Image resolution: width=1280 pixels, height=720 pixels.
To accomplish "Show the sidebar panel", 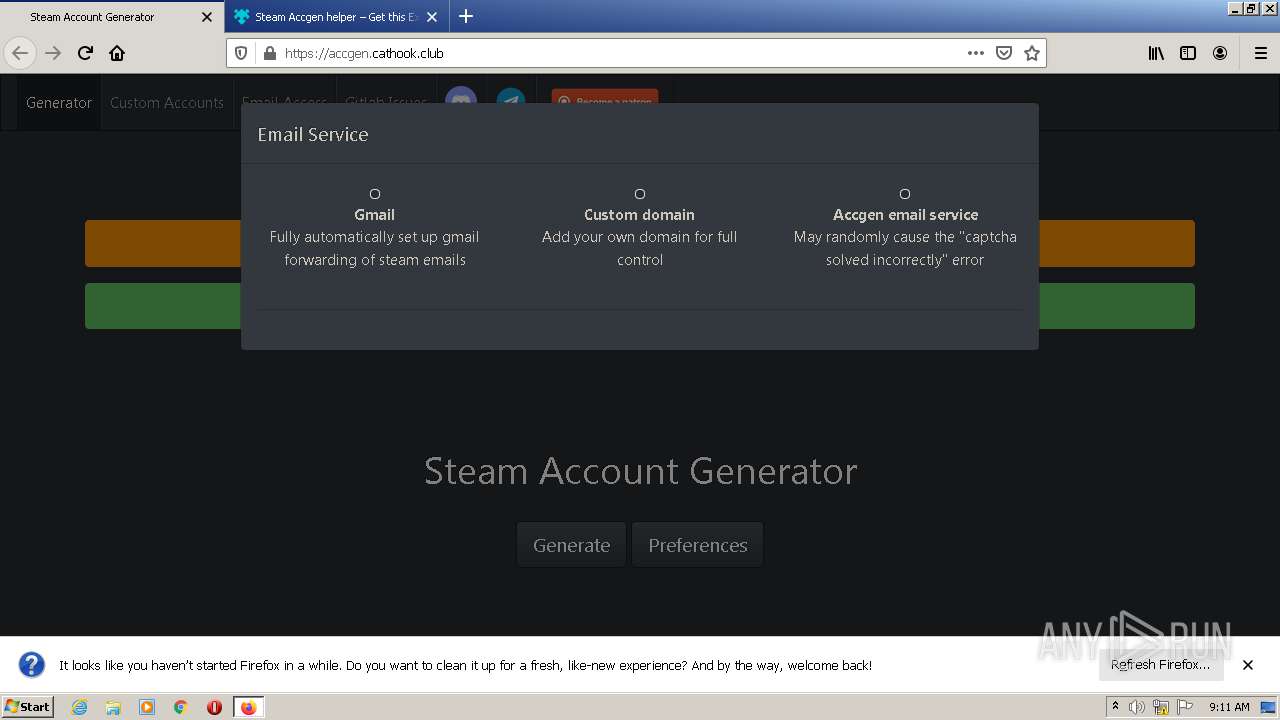I will tap(1188, 53).
